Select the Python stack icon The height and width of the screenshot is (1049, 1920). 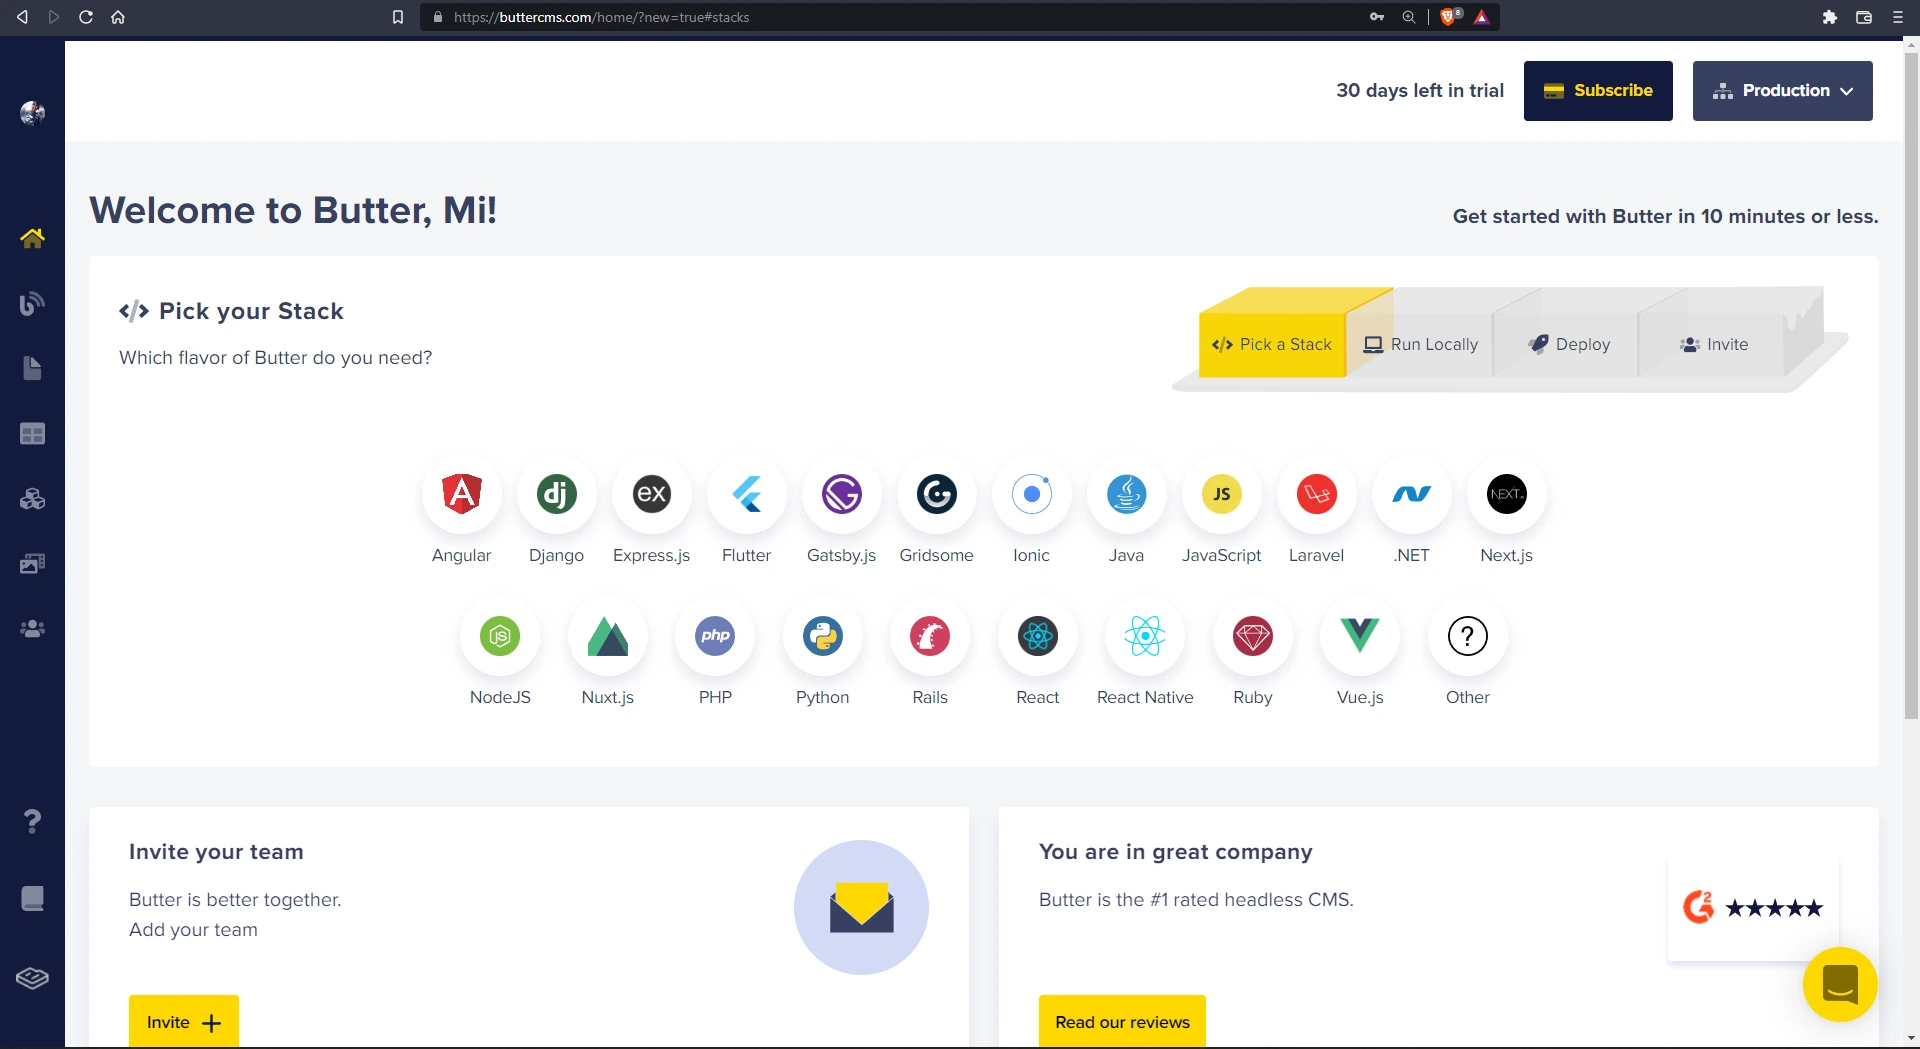point(822,635)
